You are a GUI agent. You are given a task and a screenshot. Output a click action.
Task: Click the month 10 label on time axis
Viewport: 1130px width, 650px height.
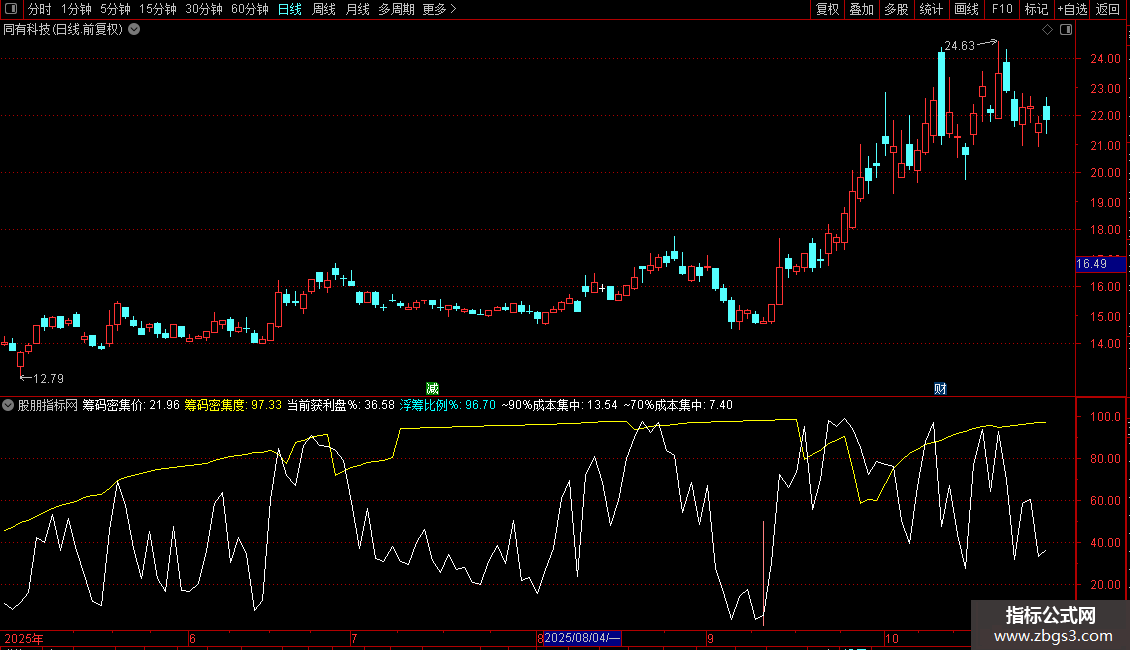click(x=891, y=638)
